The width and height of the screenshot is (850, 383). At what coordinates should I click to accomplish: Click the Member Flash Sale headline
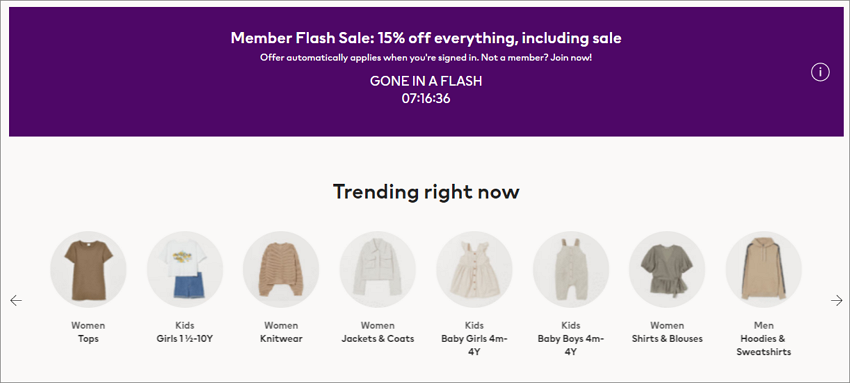426,38
